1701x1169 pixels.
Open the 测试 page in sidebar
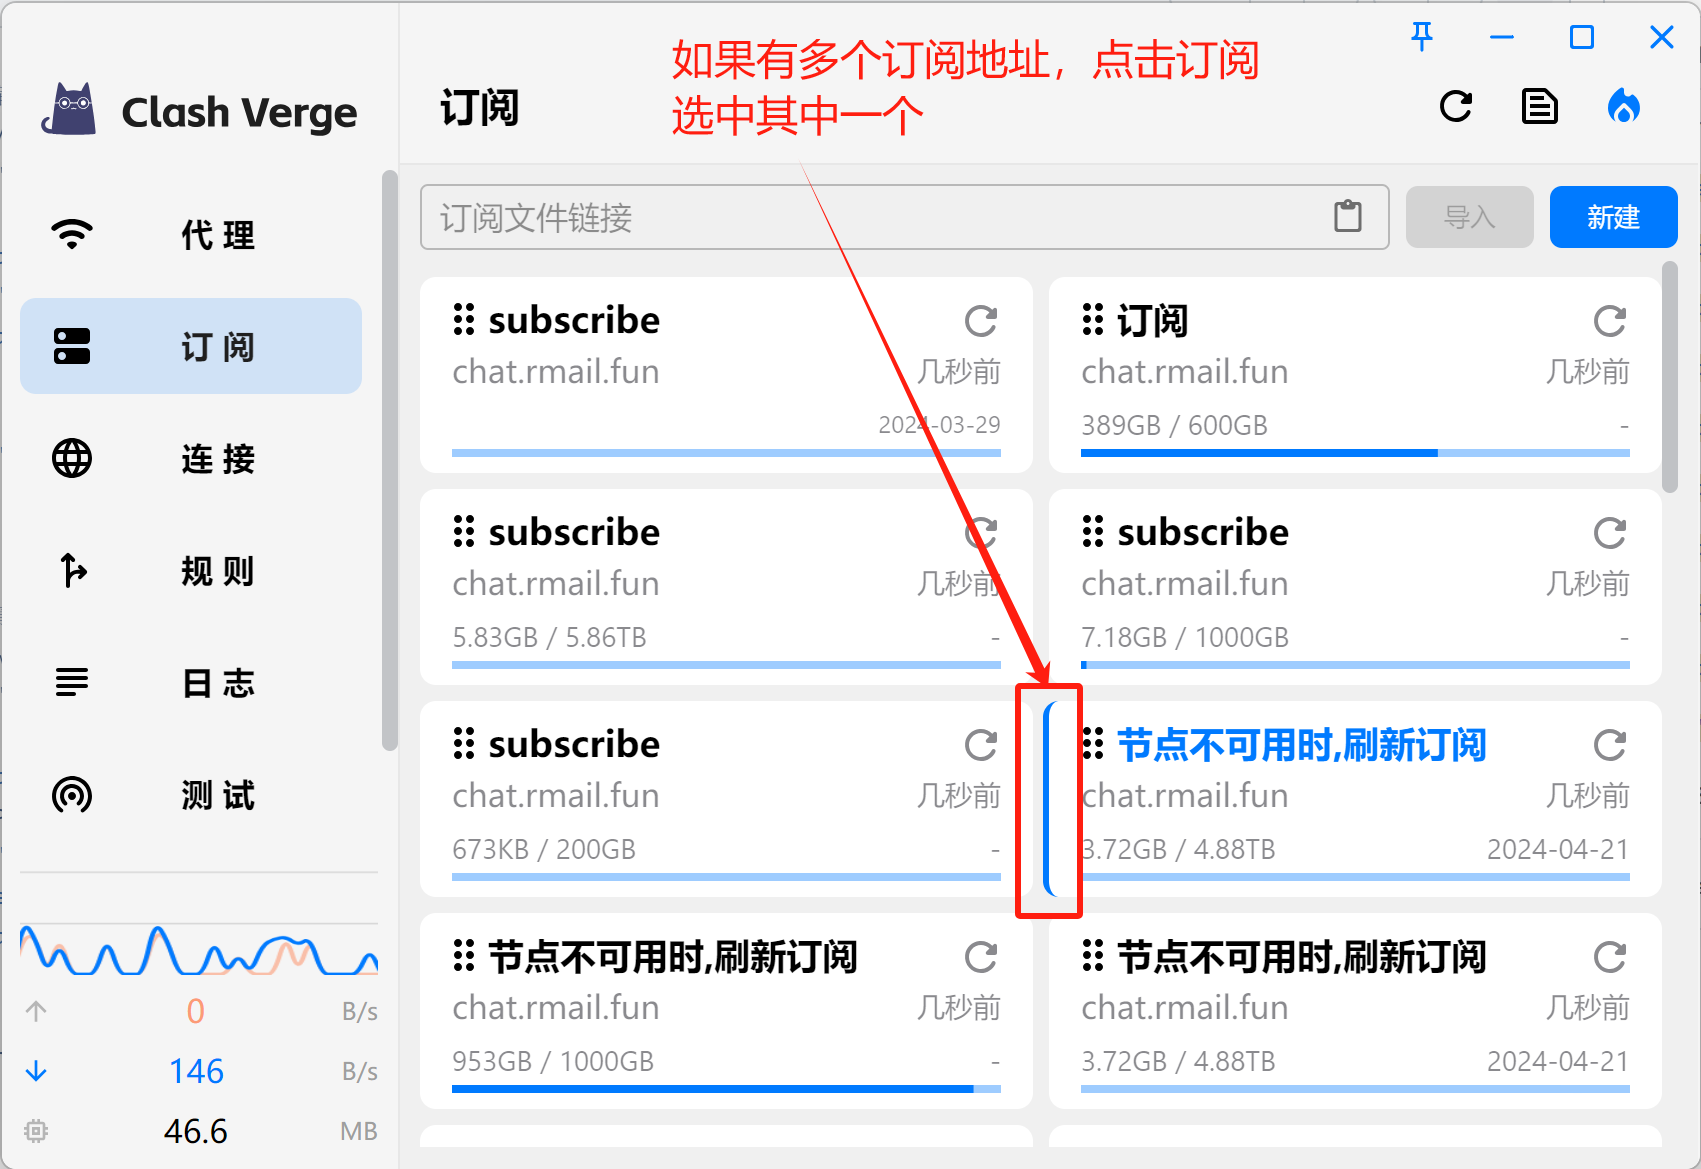tap(191, 795)
